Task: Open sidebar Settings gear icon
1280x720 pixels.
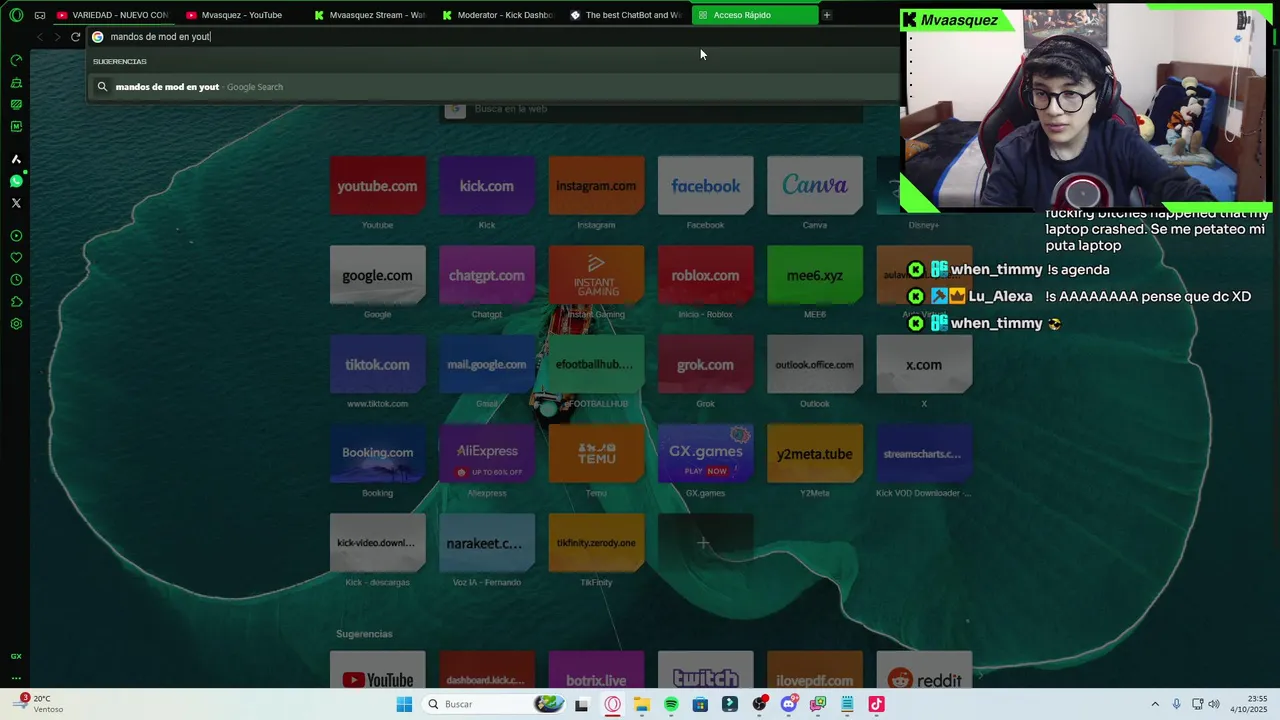Action: coord(16,324)
